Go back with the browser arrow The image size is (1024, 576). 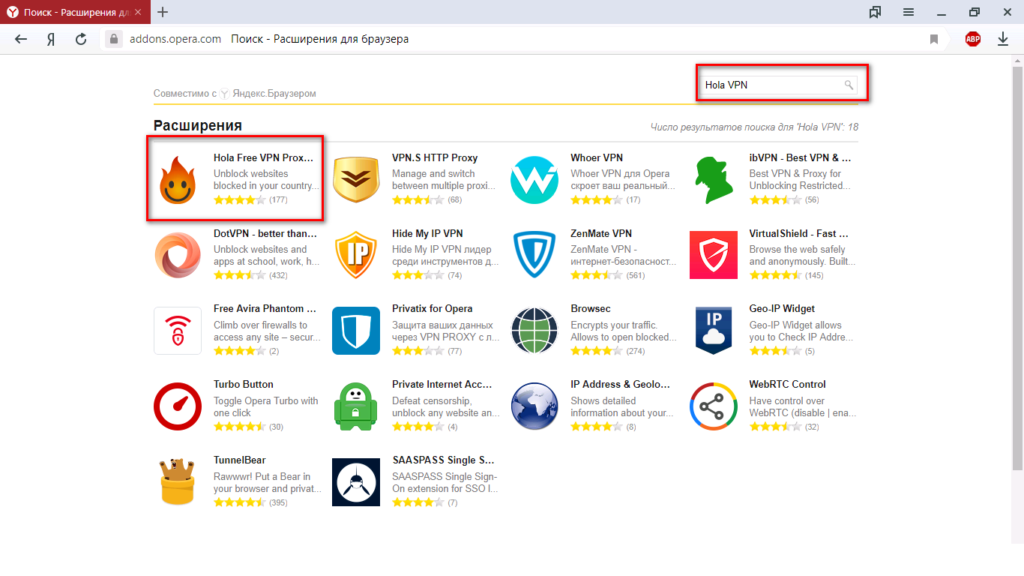(21, 39)
